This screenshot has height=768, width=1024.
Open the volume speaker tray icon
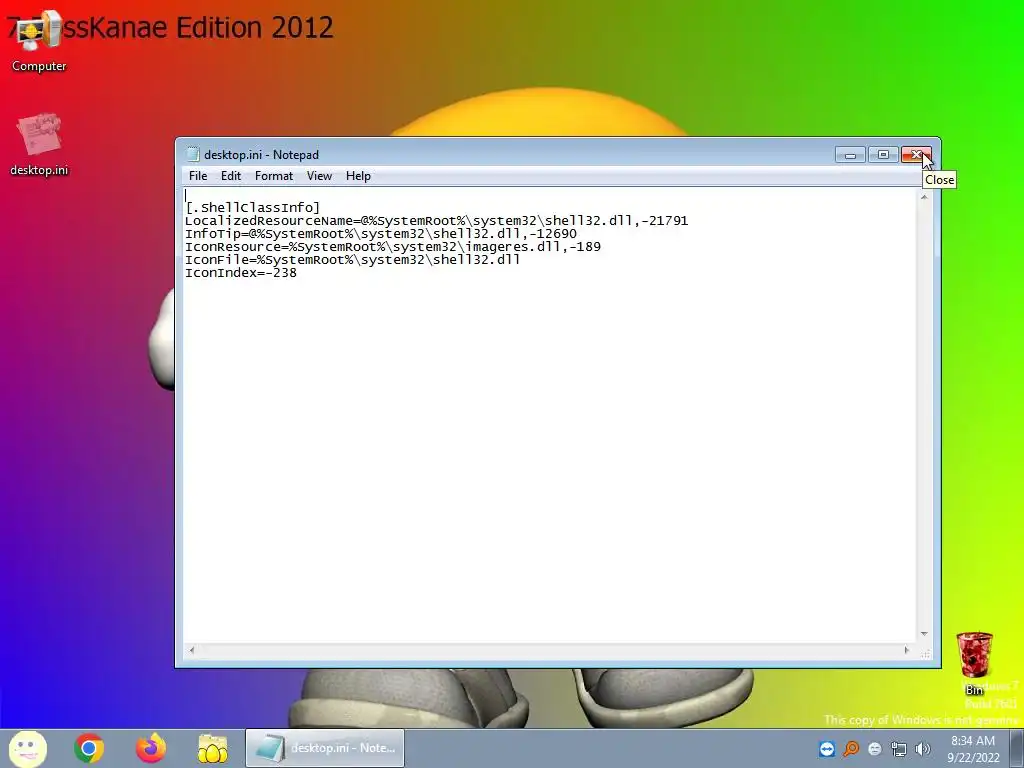923,749
